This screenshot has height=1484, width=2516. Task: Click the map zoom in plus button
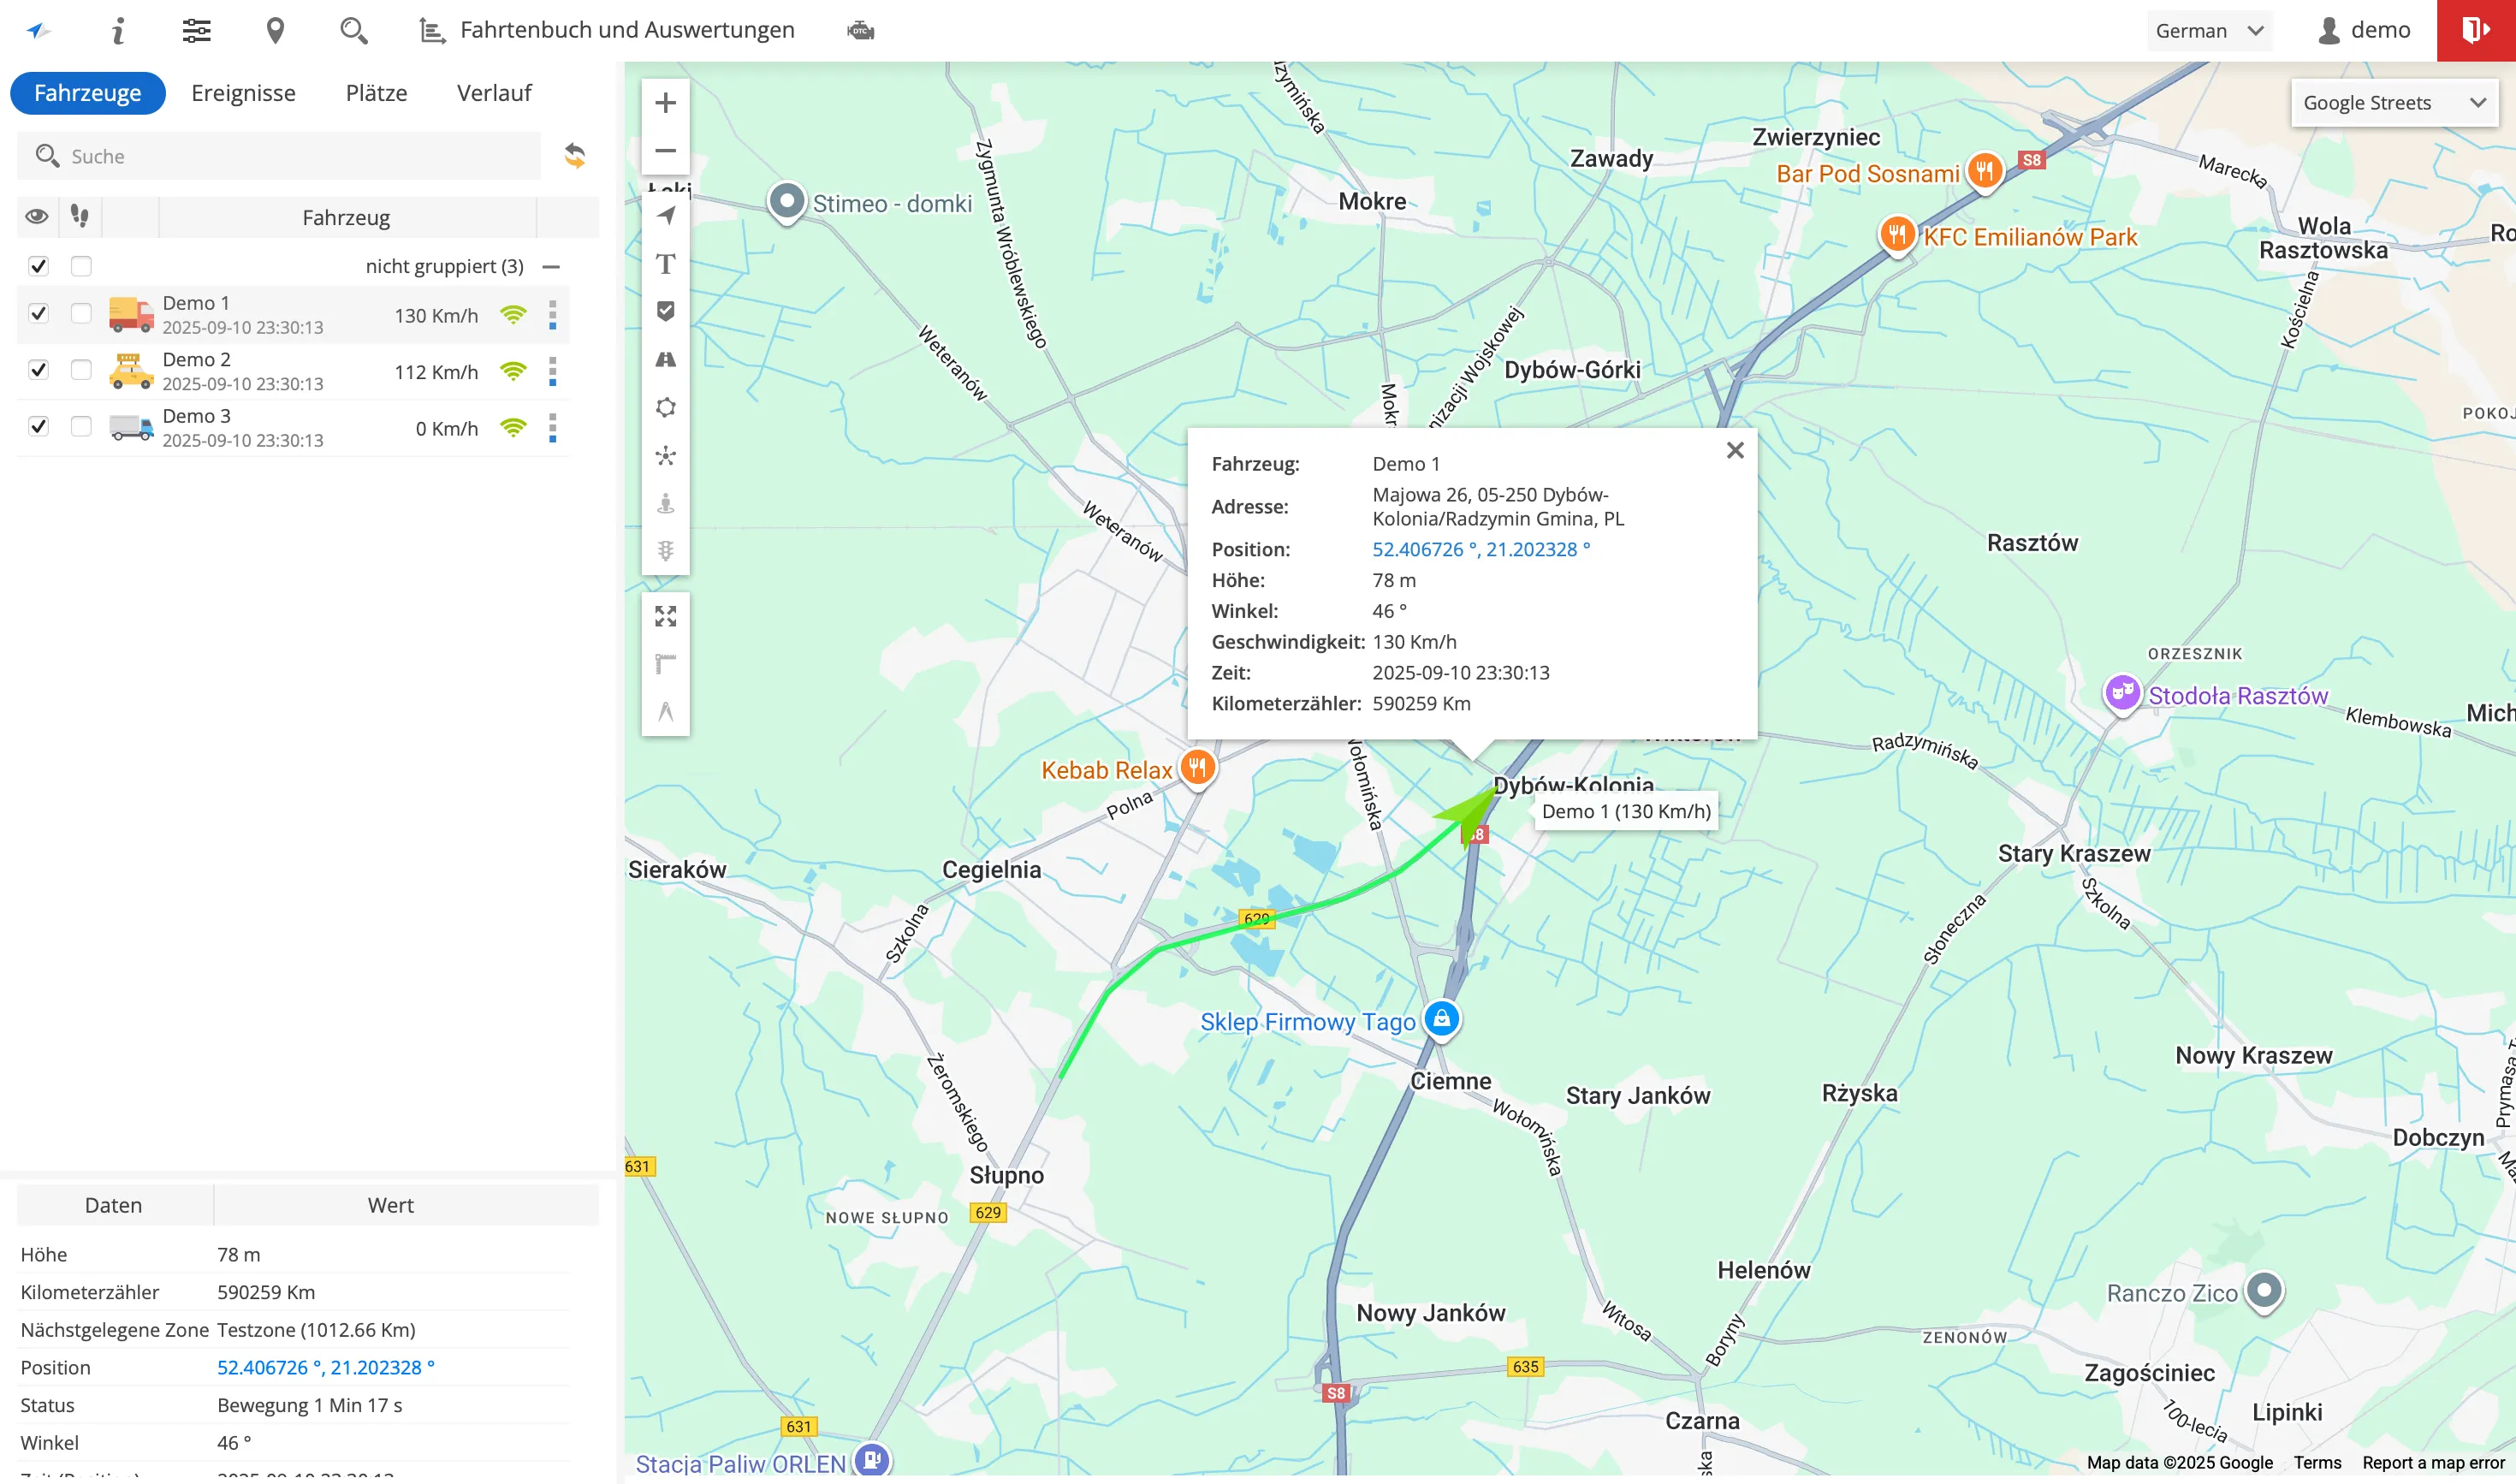point(665,103)
